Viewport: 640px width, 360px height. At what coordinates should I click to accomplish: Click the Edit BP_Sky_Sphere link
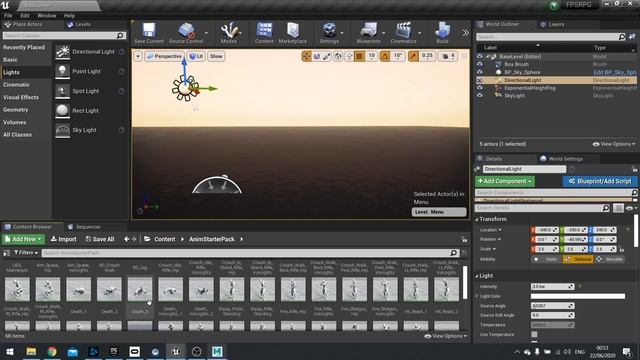pyautogui.click(x=615, y=72)
